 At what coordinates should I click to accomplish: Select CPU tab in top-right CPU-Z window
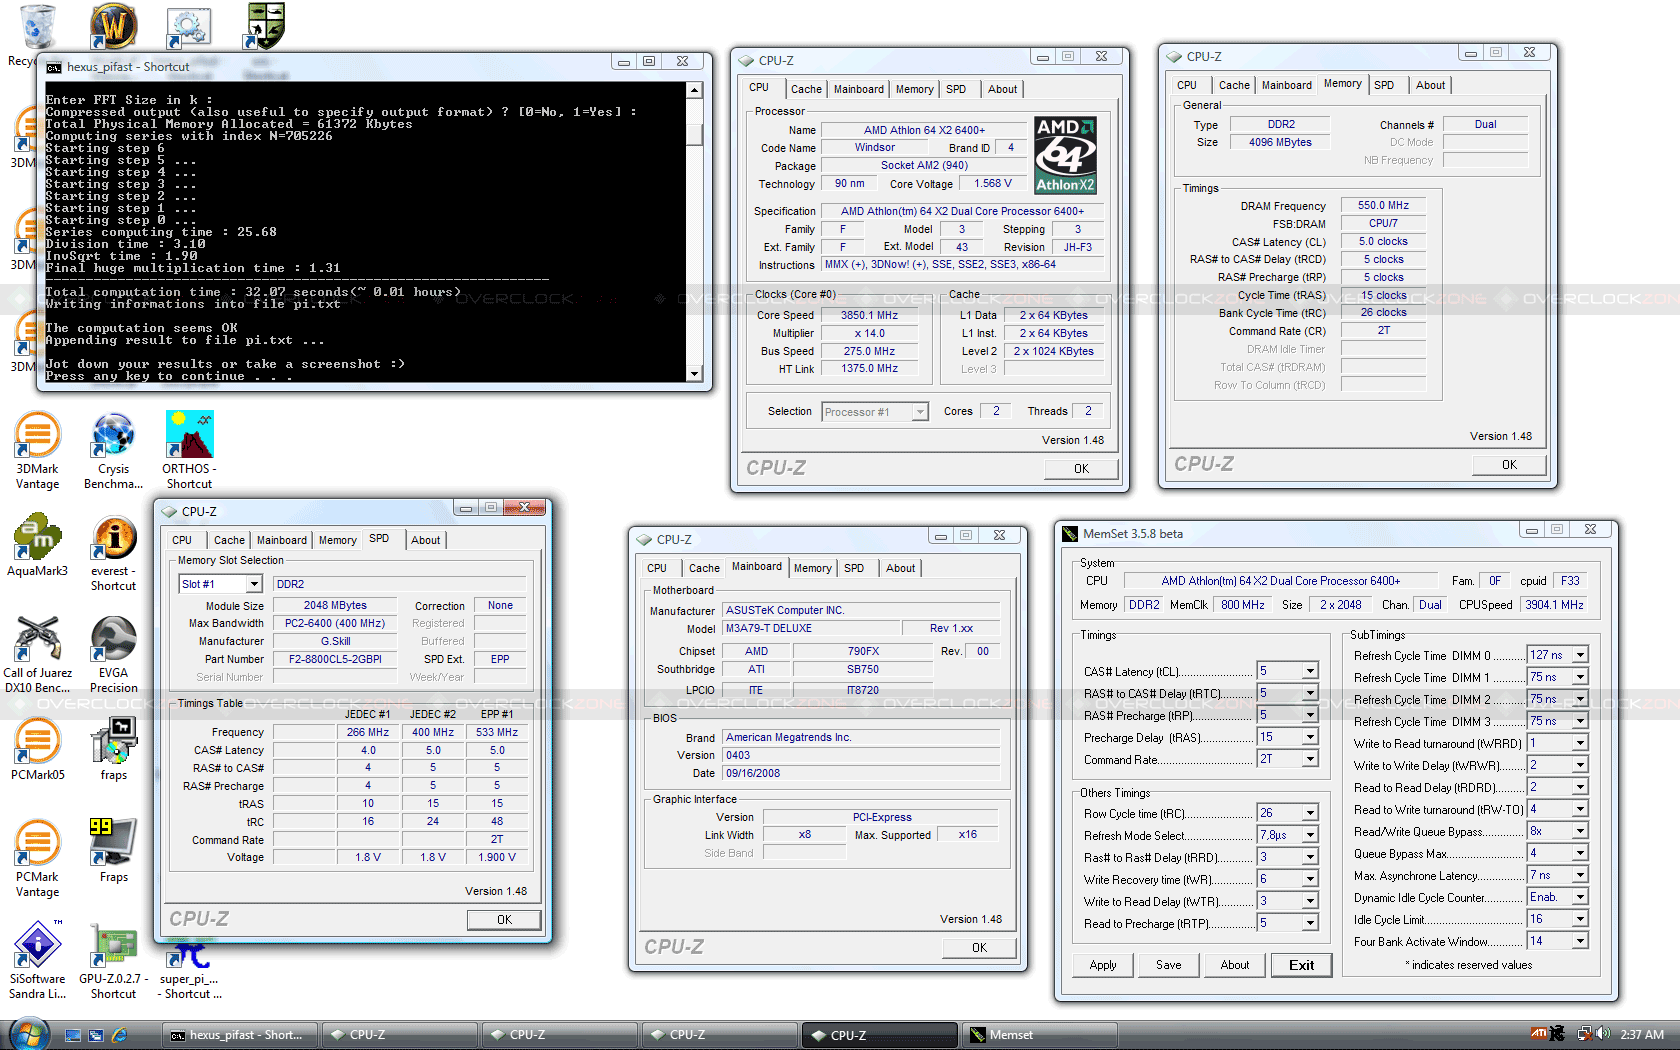tap(1187, 85)
